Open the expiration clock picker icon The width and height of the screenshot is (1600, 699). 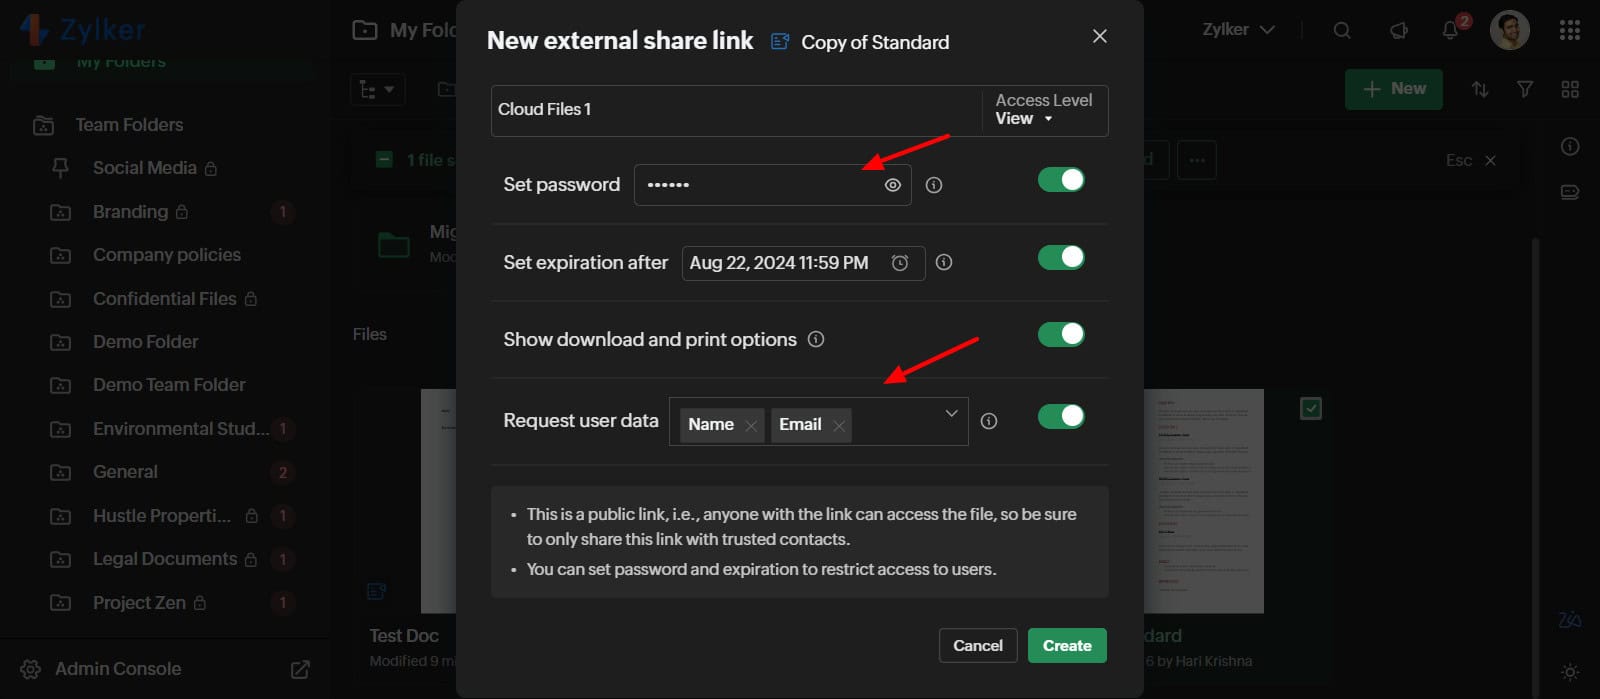pos(900,263)
